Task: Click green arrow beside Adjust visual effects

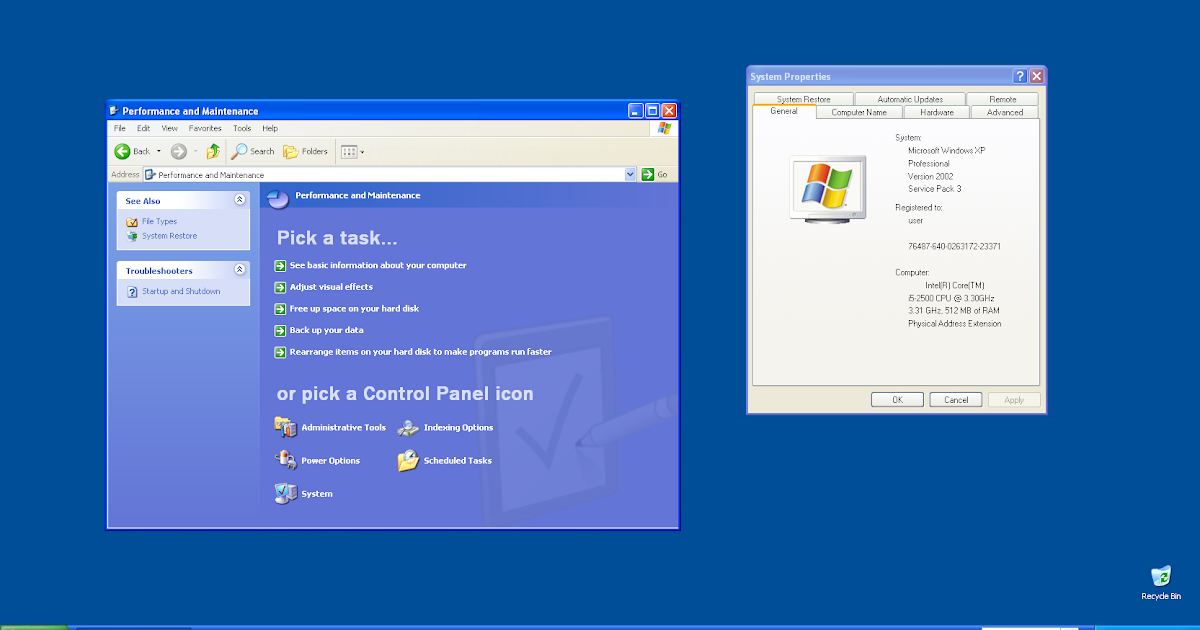Action: click(280, 287)
